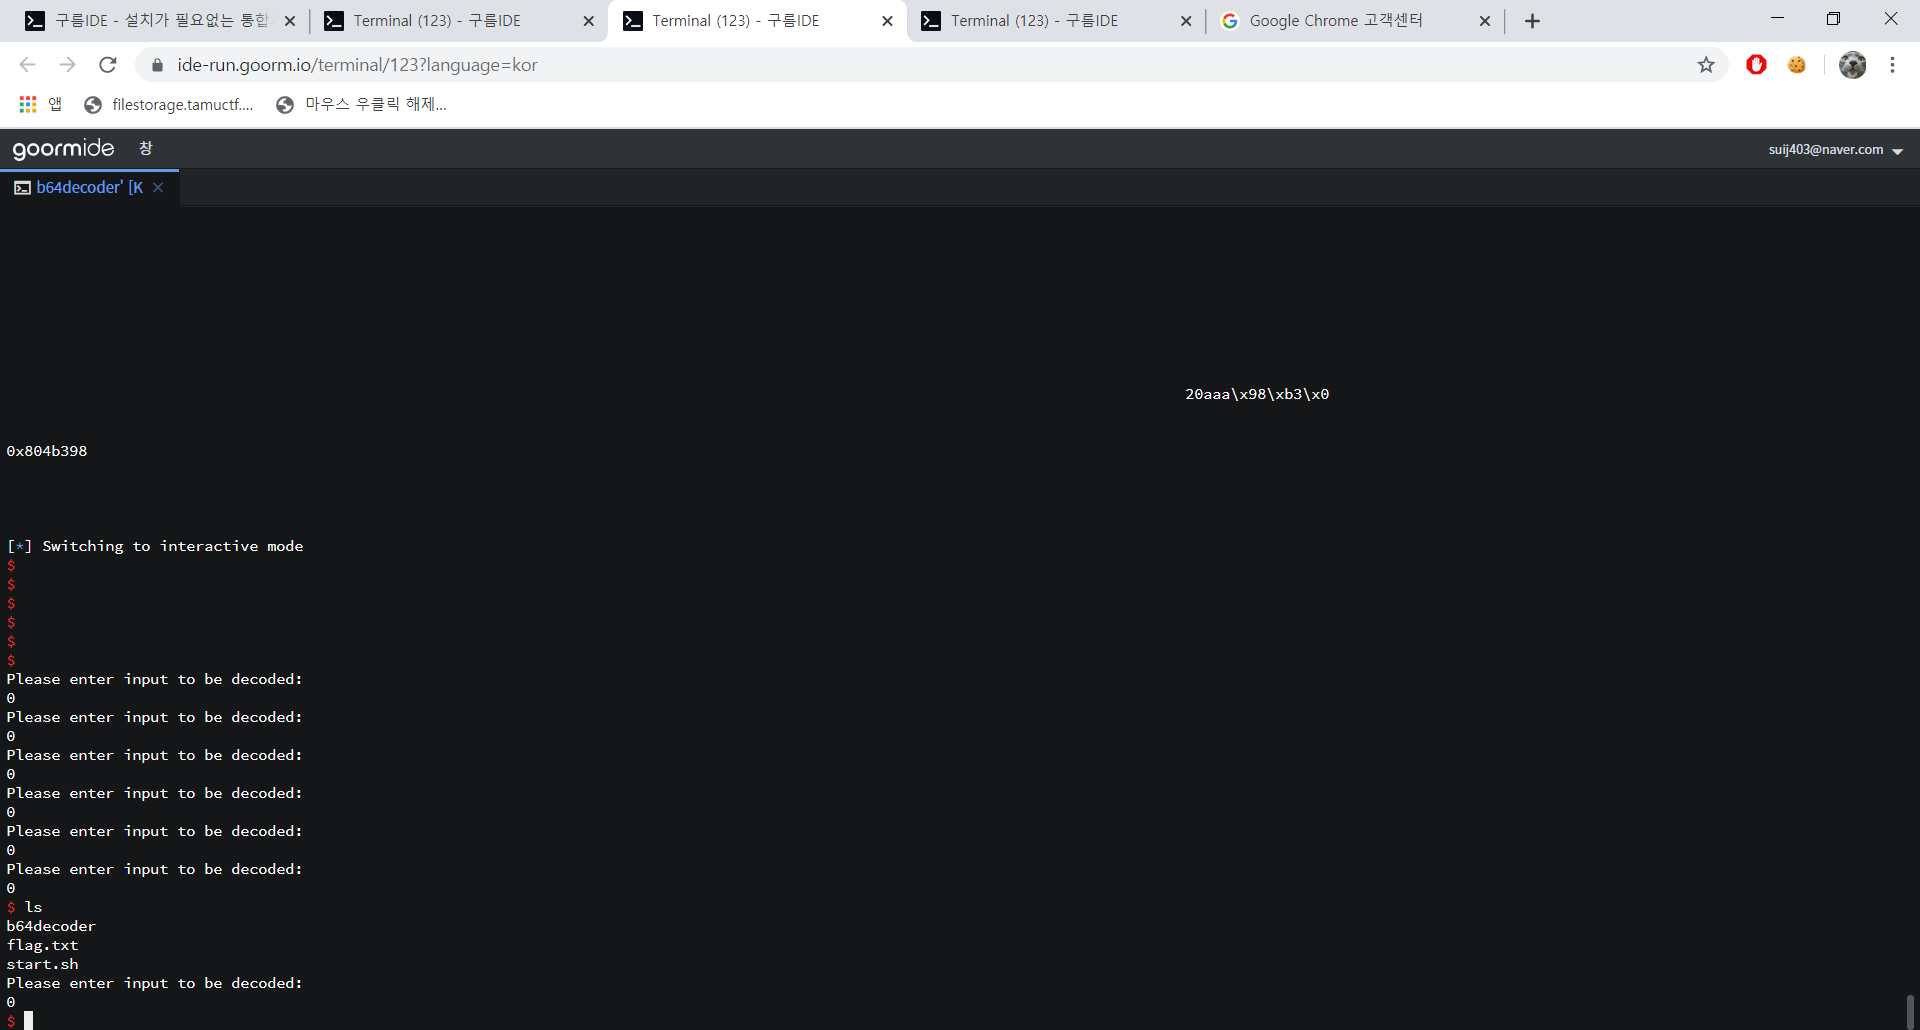Open the Chrome profile avatar
This screenshot has width=1920, height=1030.
coord(1852,65)
